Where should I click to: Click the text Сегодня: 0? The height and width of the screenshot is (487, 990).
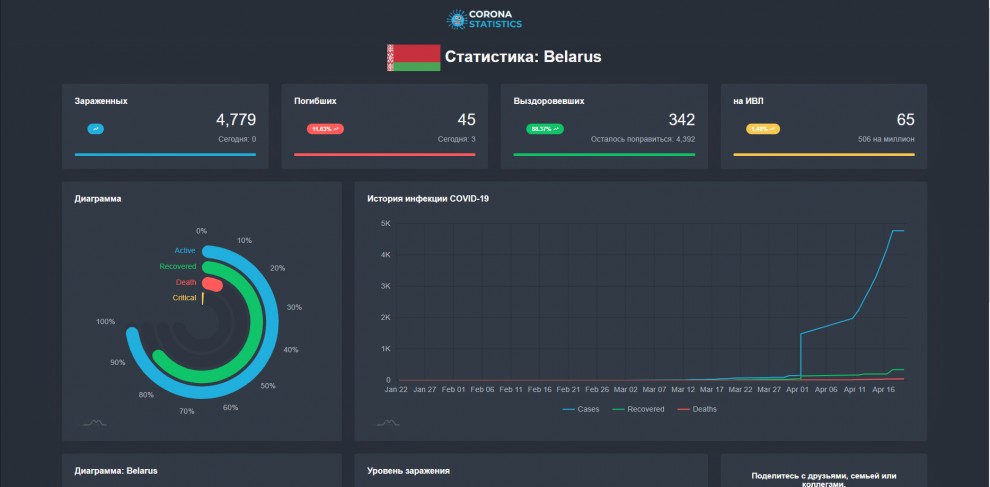pyautogui.click(x=237, y=140)
